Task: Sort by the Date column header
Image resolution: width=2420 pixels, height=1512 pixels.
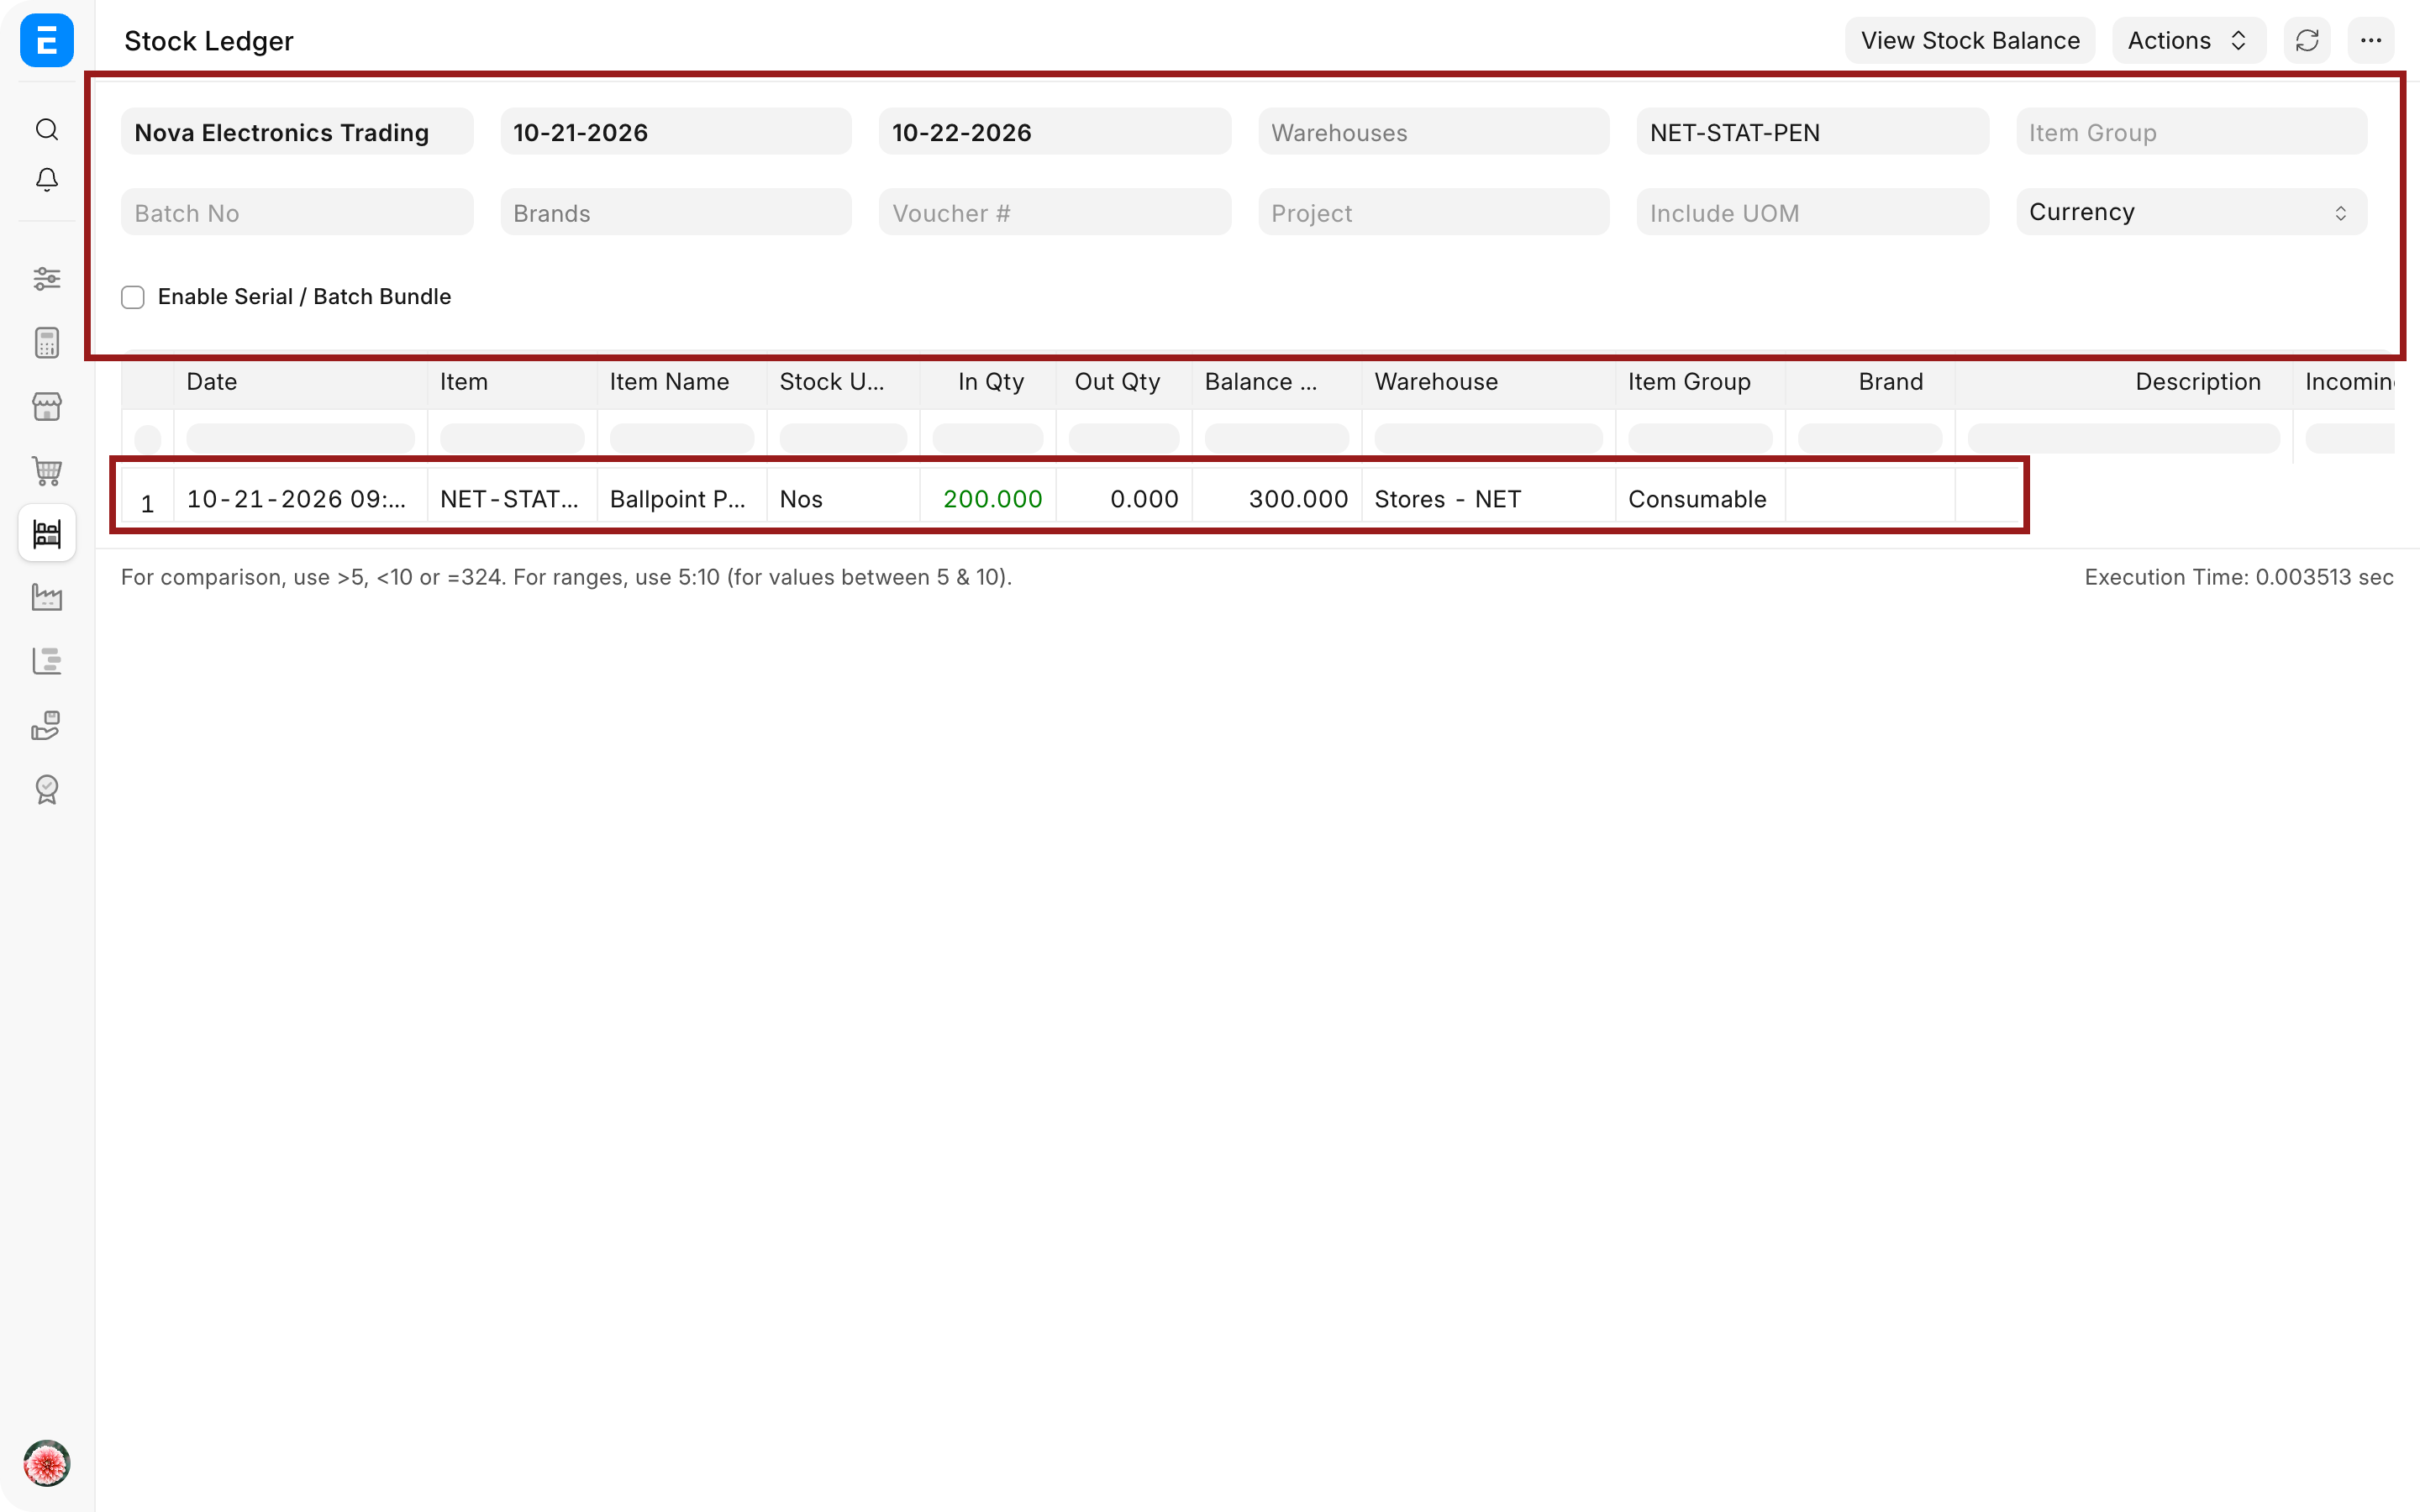Action: pyautogui.click(x=300, y=382)
